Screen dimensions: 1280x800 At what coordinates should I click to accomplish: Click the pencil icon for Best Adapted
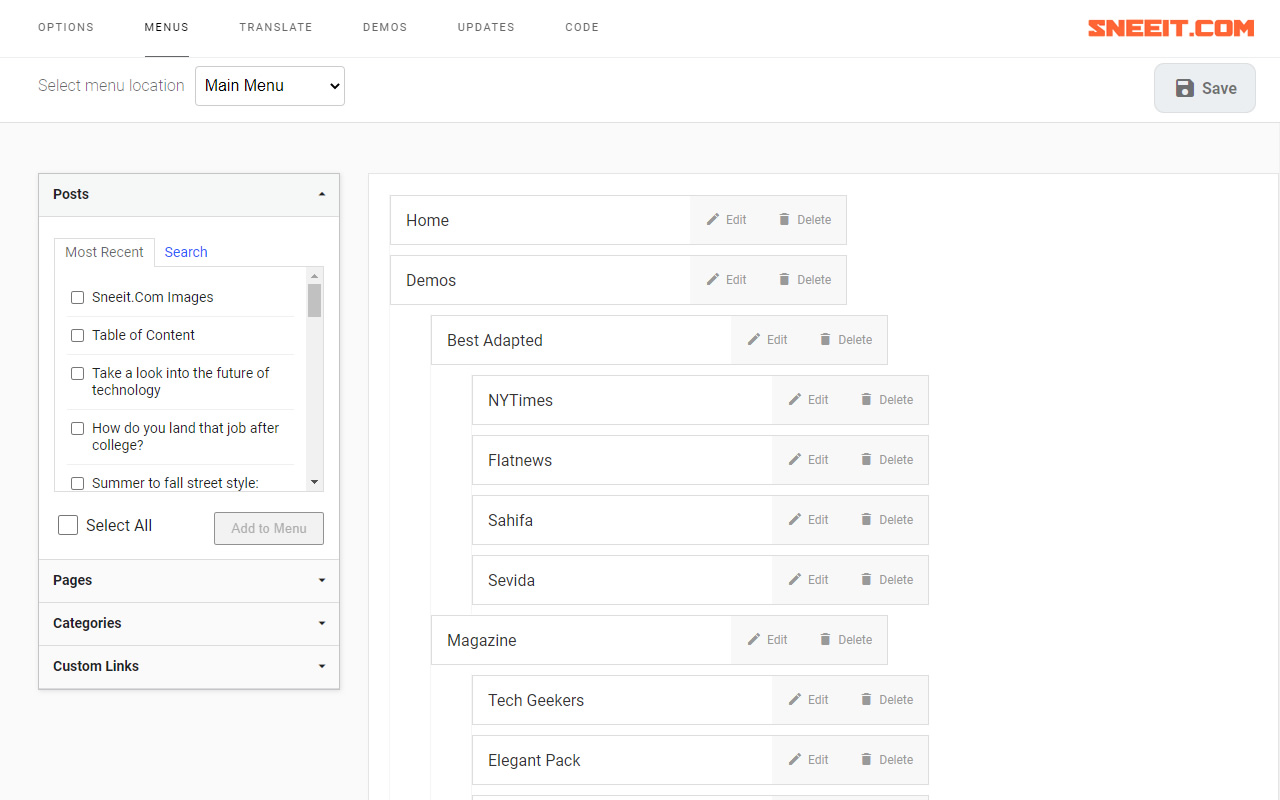click(x=754, y=340)
